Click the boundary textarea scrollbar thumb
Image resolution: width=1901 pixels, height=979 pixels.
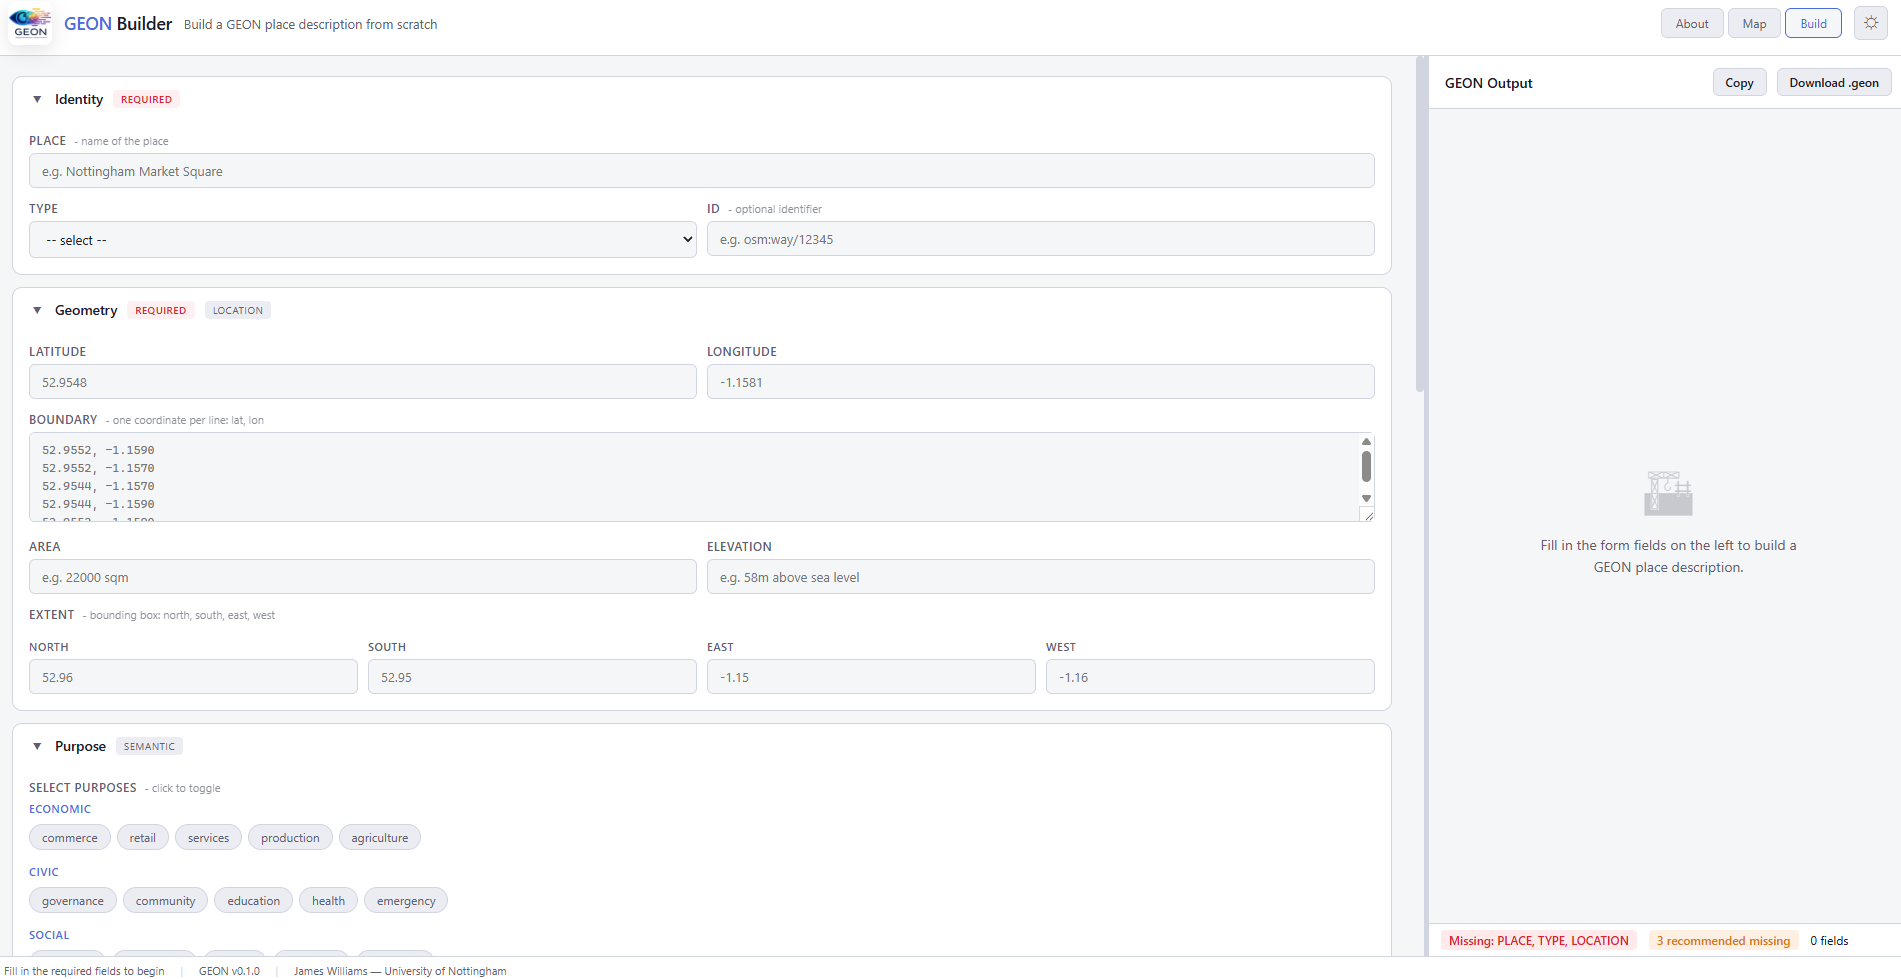[1366, 466]
